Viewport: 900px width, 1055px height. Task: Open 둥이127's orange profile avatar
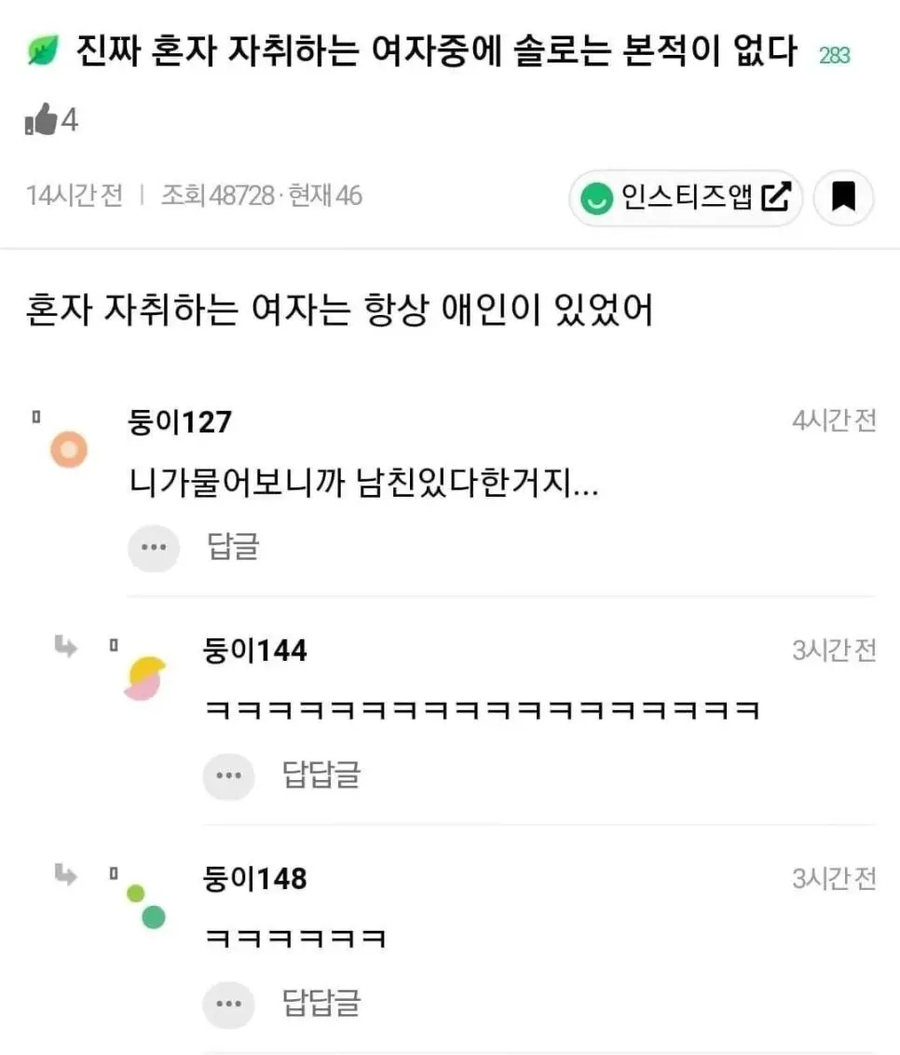point(68,451)
